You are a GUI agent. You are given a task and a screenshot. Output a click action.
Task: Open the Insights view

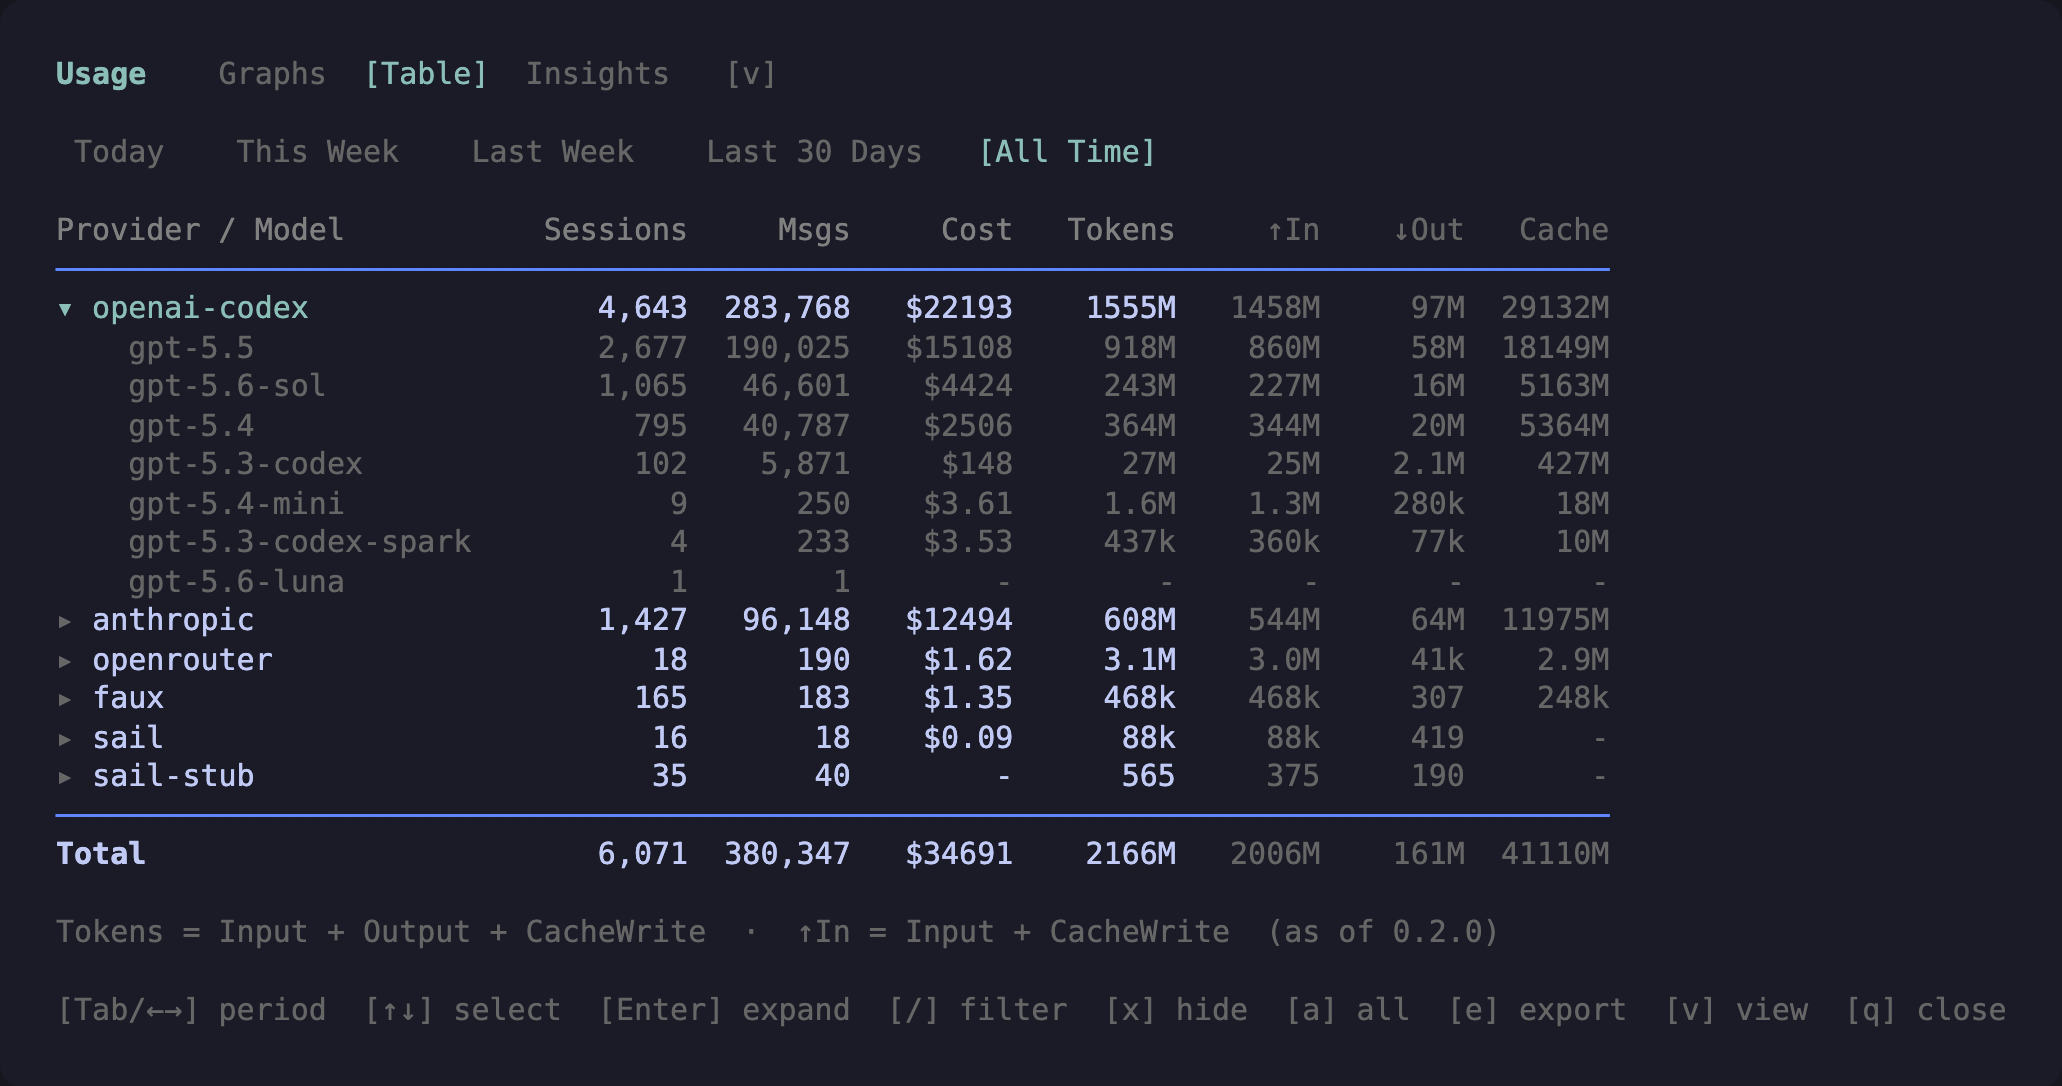click(x=598, y=74)
